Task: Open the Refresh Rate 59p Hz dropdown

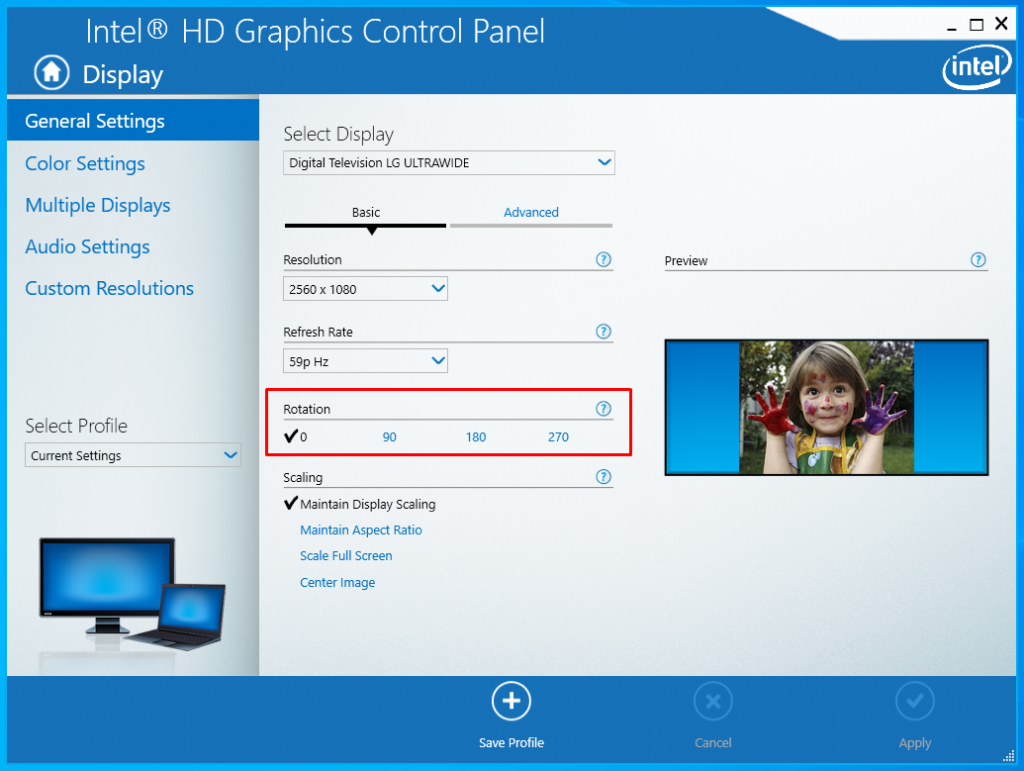Action: pos(365,361)
